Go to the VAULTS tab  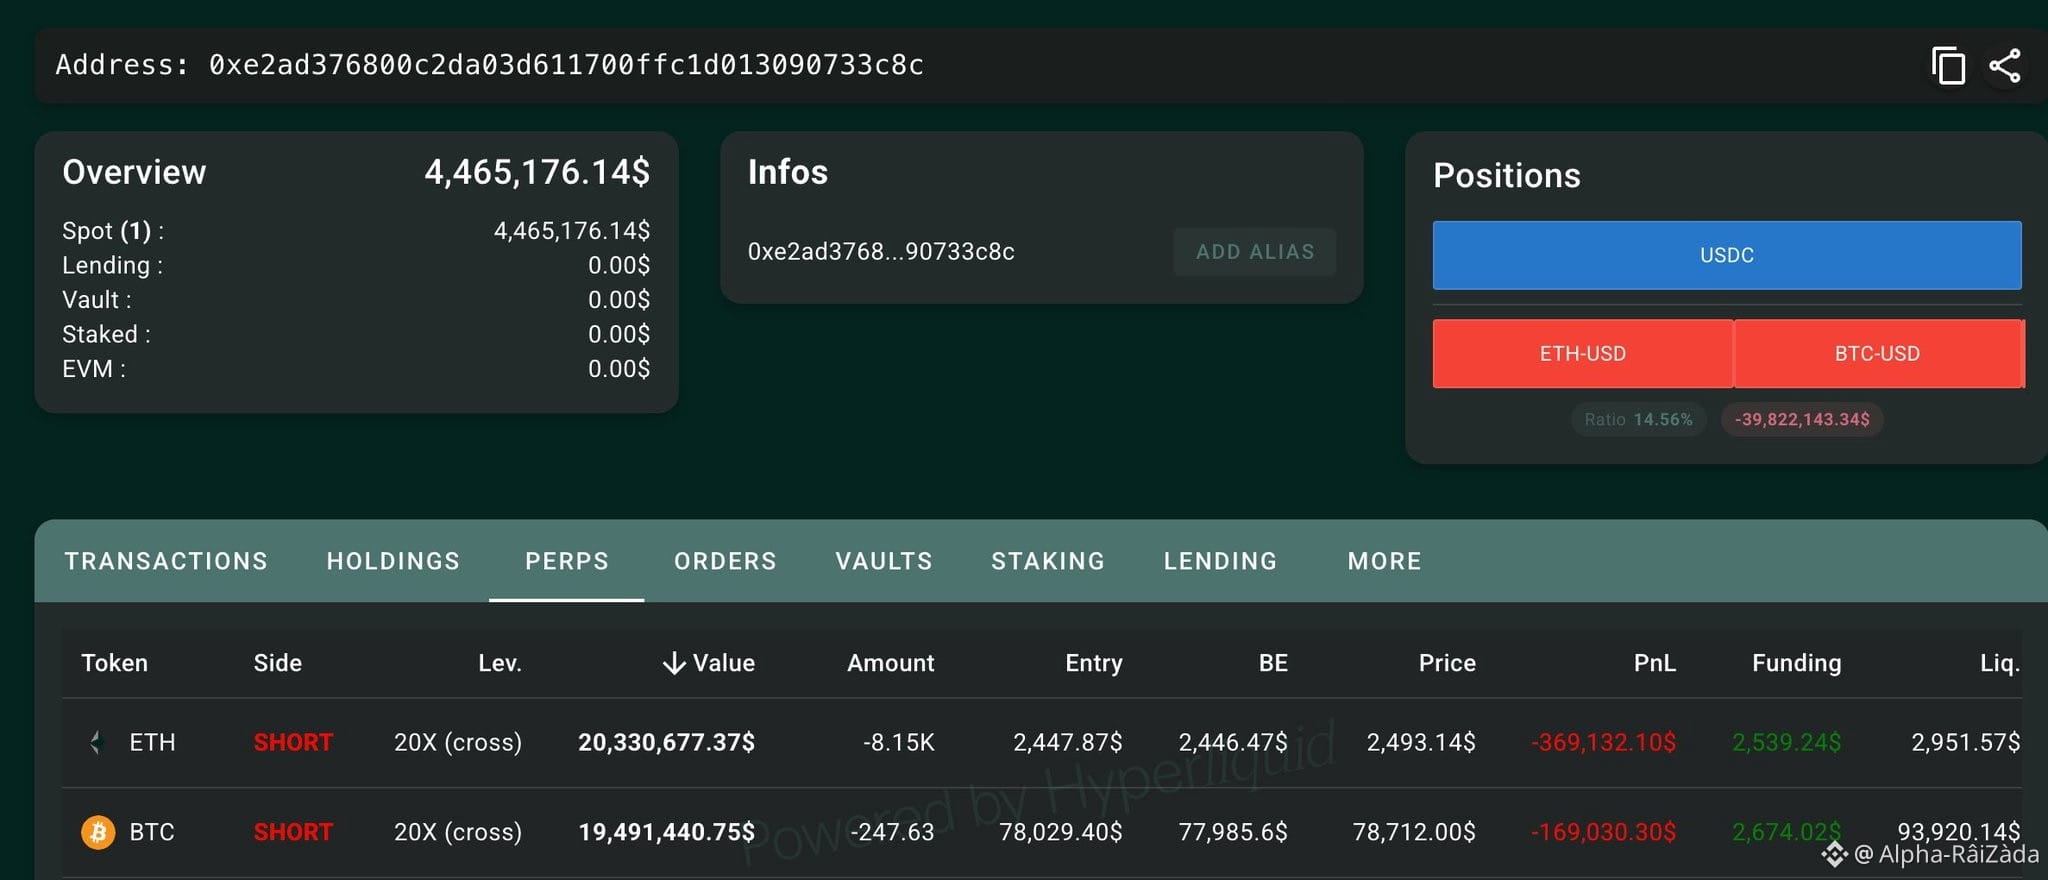coord(884,561)
